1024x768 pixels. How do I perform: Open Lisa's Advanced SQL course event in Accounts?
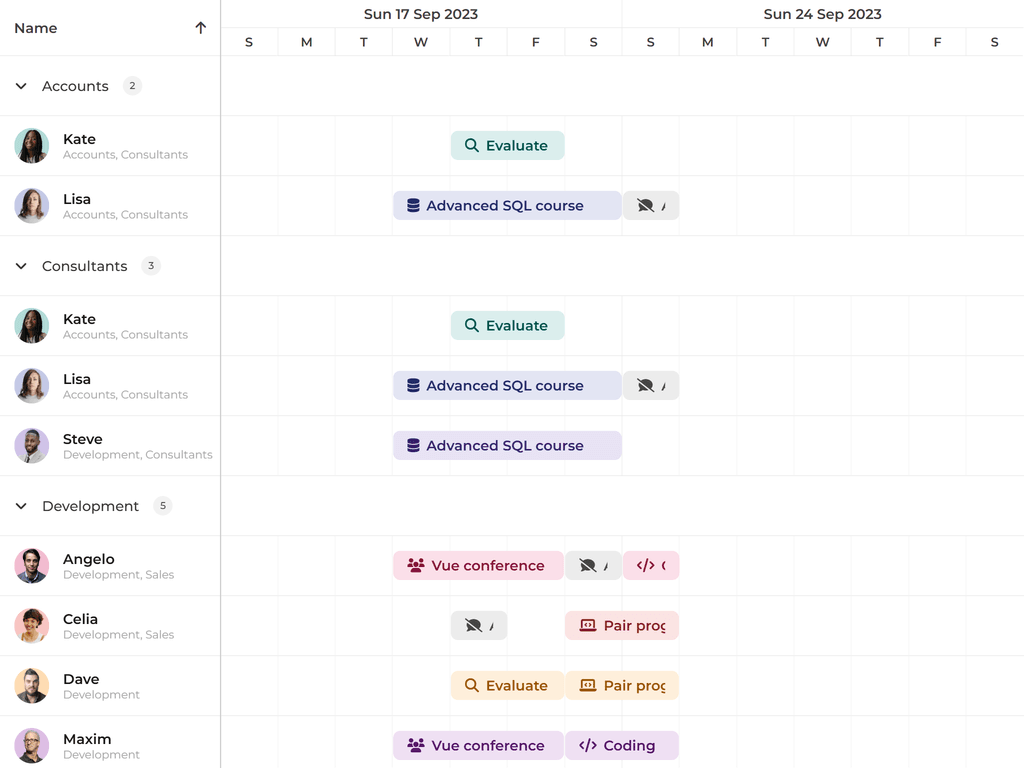[507, 206]
